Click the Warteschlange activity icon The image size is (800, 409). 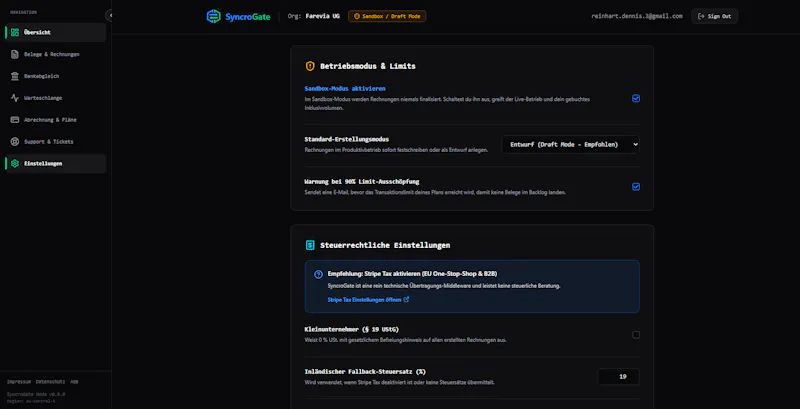[15, 98]
